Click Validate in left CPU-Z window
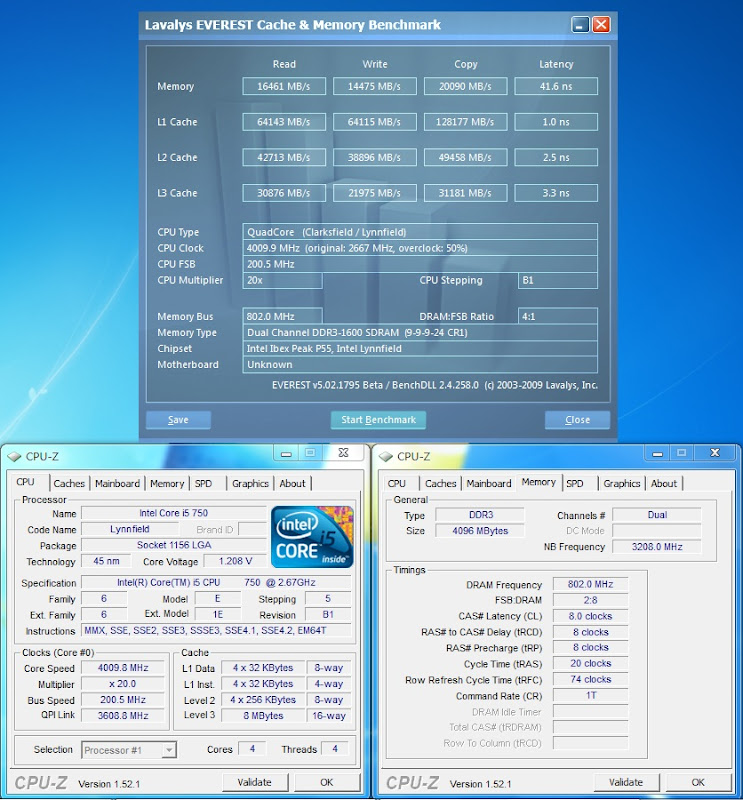The width and height of the screenshot is (743, 800). pyautogui.click(x=255, y=782)
